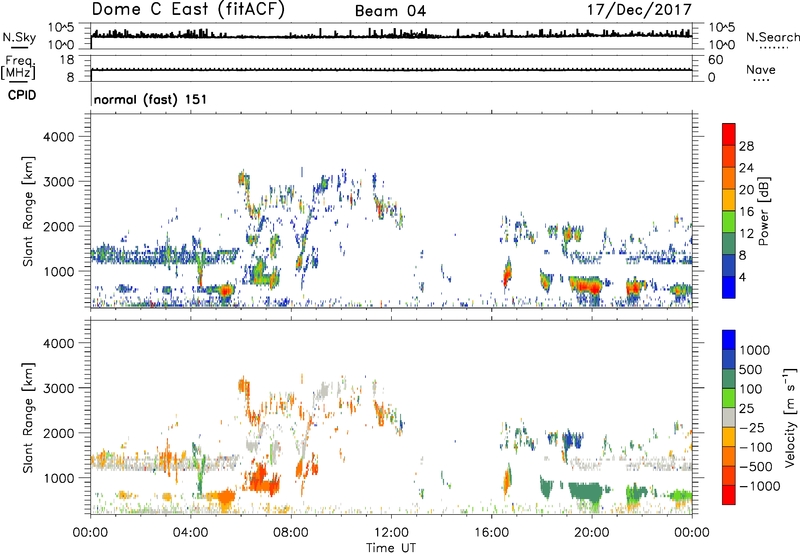Image resolution: width=800 pixels, height=554 pixels.
Task: Click the date '17/Dec/2017'
Action: point(639,9)
